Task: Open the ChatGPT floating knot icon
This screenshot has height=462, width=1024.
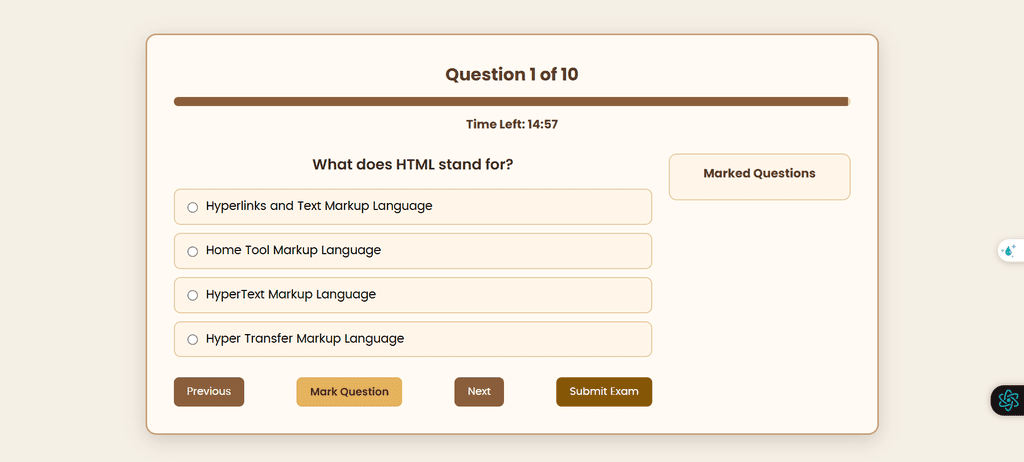Action: pyautogui.click(x=1008, y=400)
